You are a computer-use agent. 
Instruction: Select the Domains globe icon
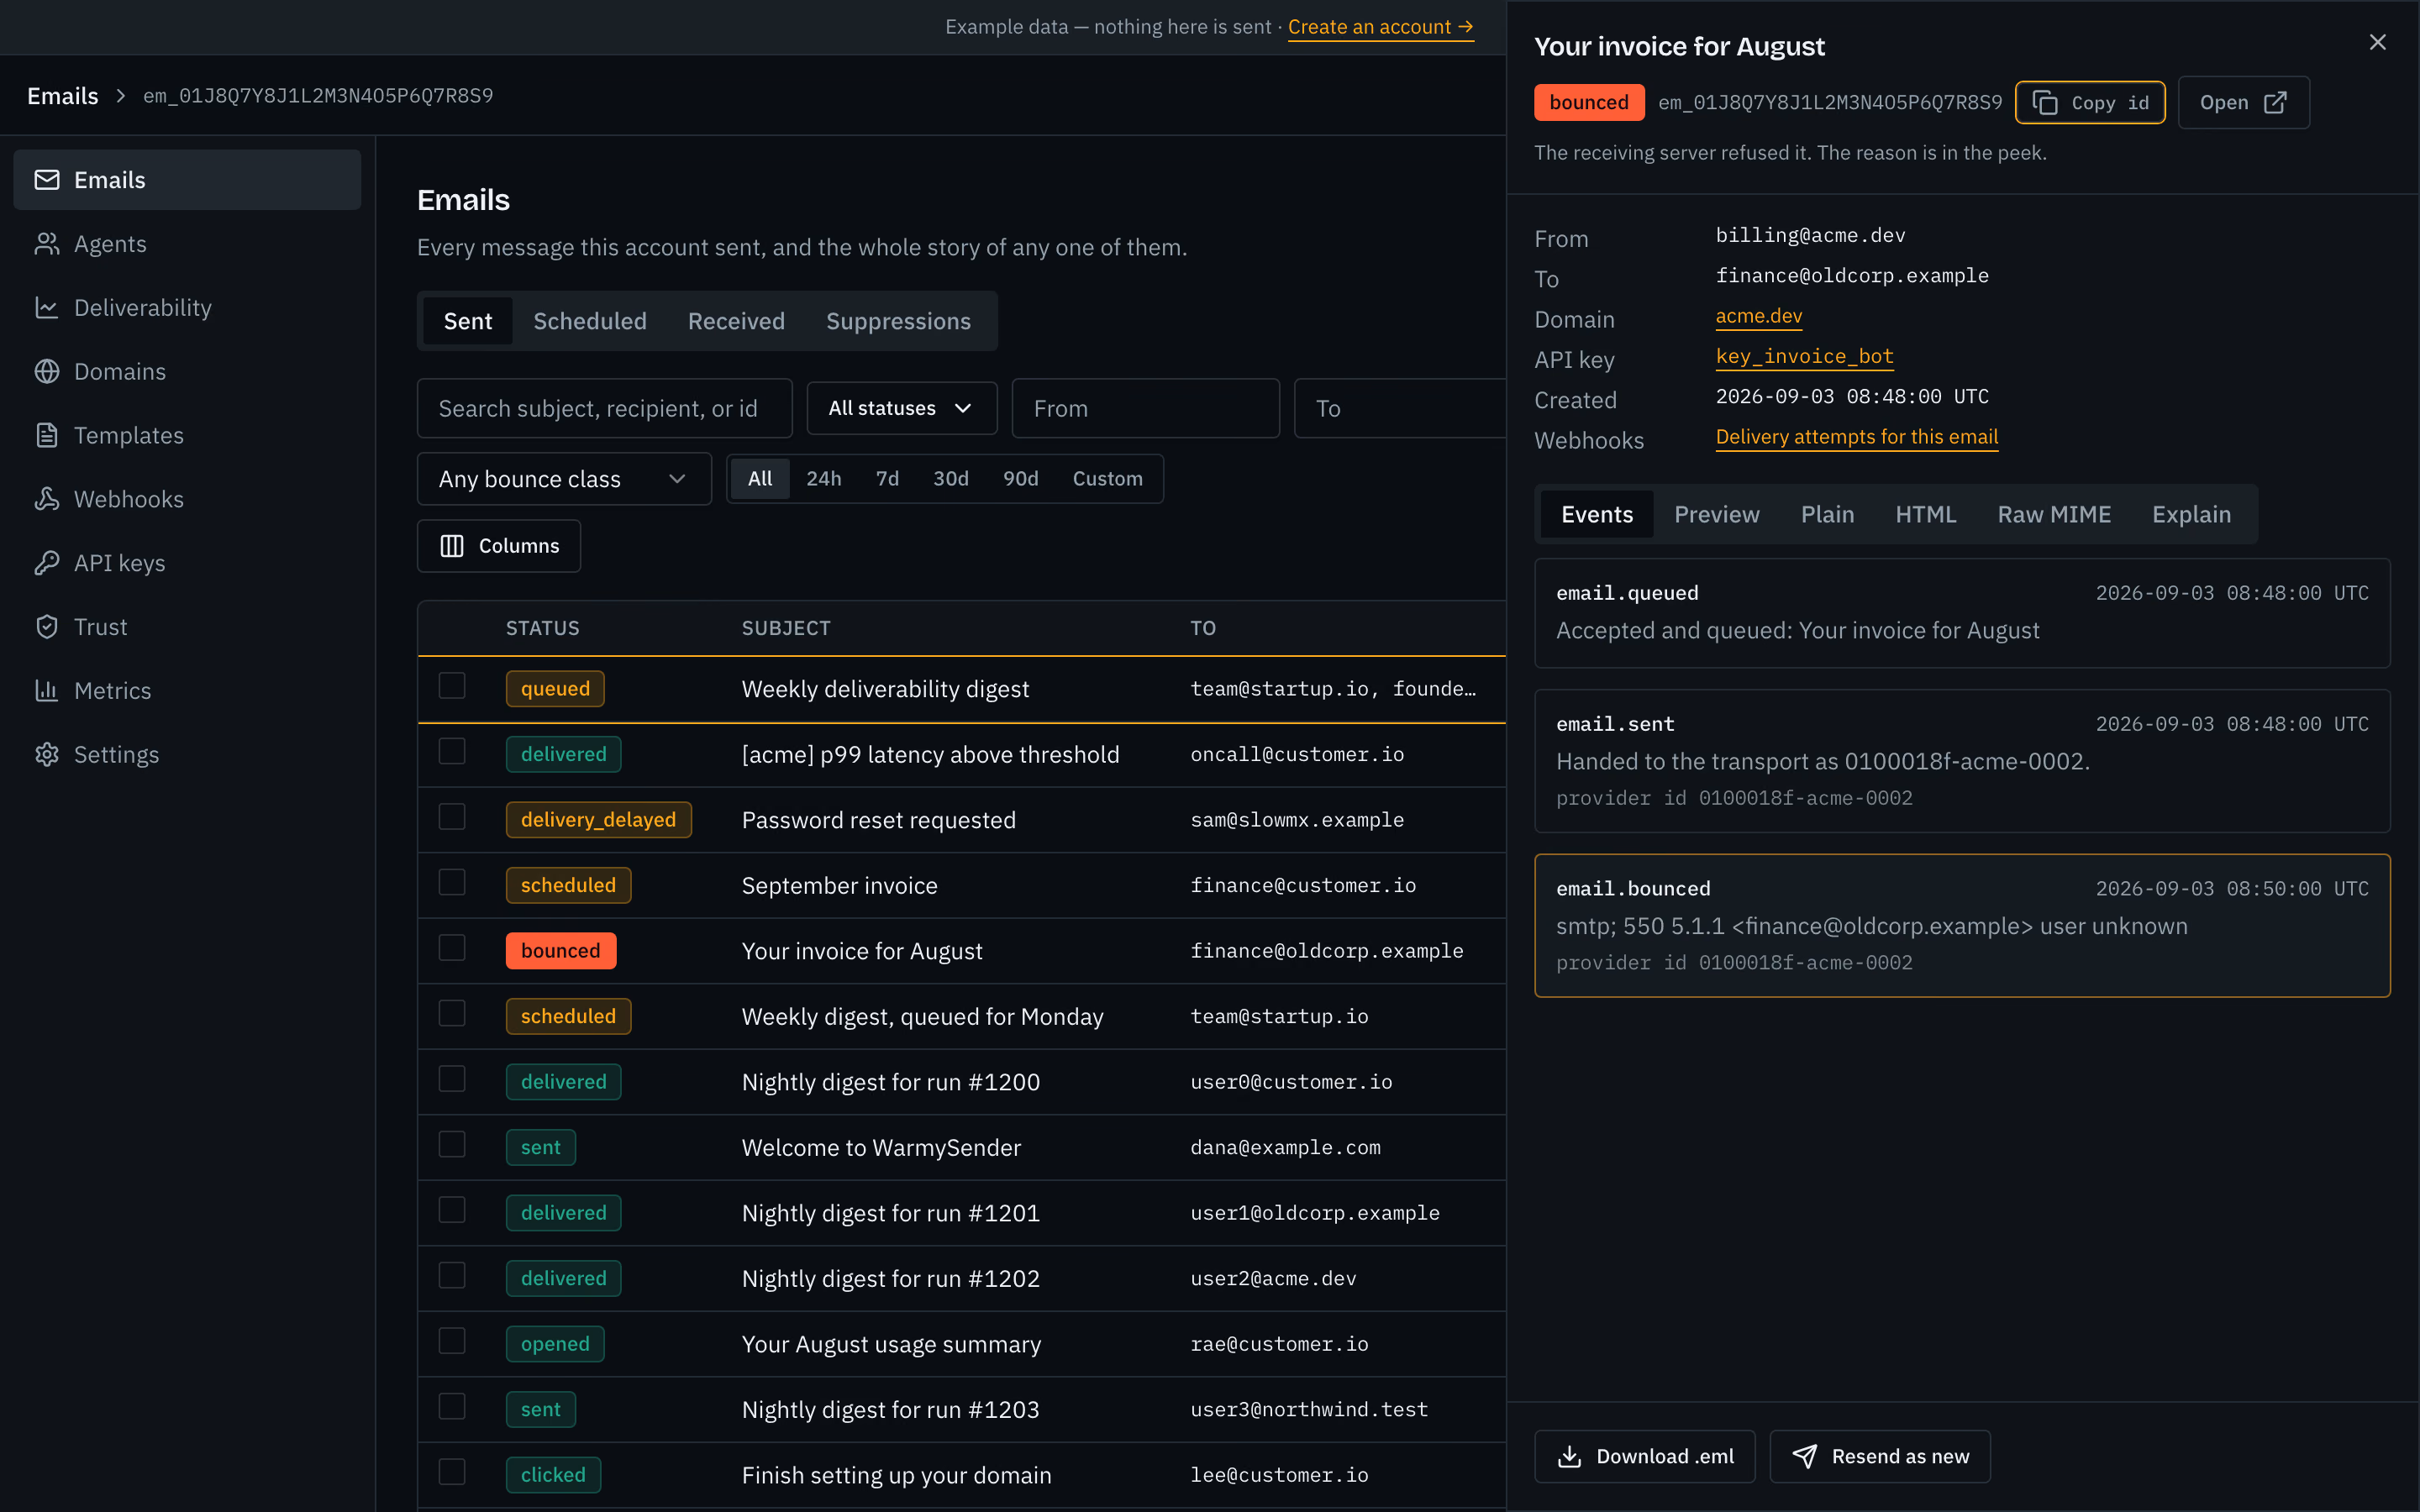47,372
